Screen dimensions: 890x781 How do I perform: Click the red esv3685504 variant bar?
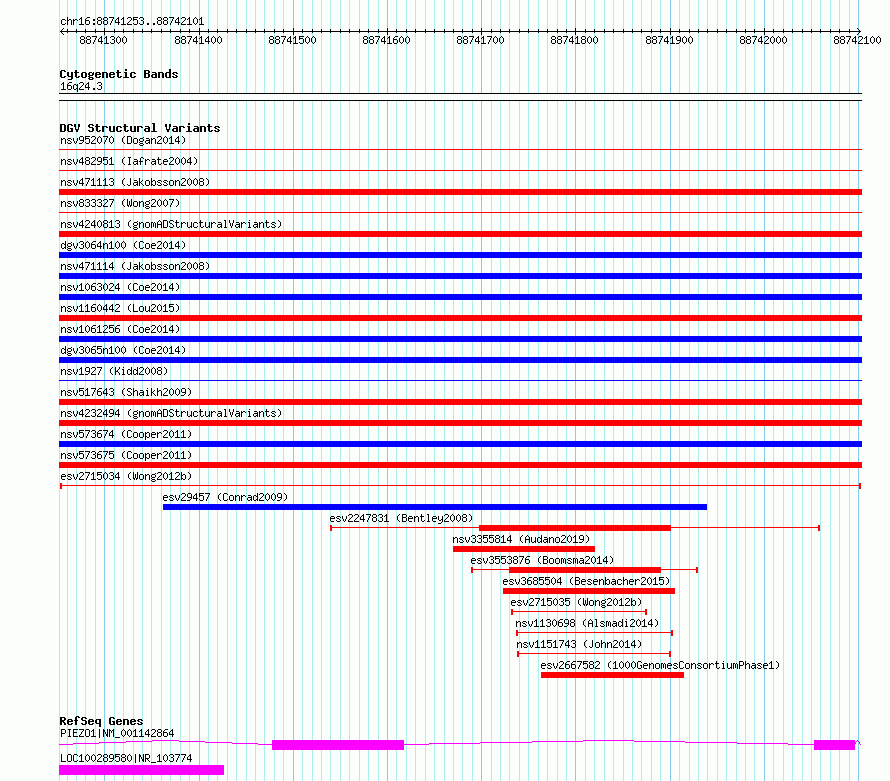(x=589, y=591)
